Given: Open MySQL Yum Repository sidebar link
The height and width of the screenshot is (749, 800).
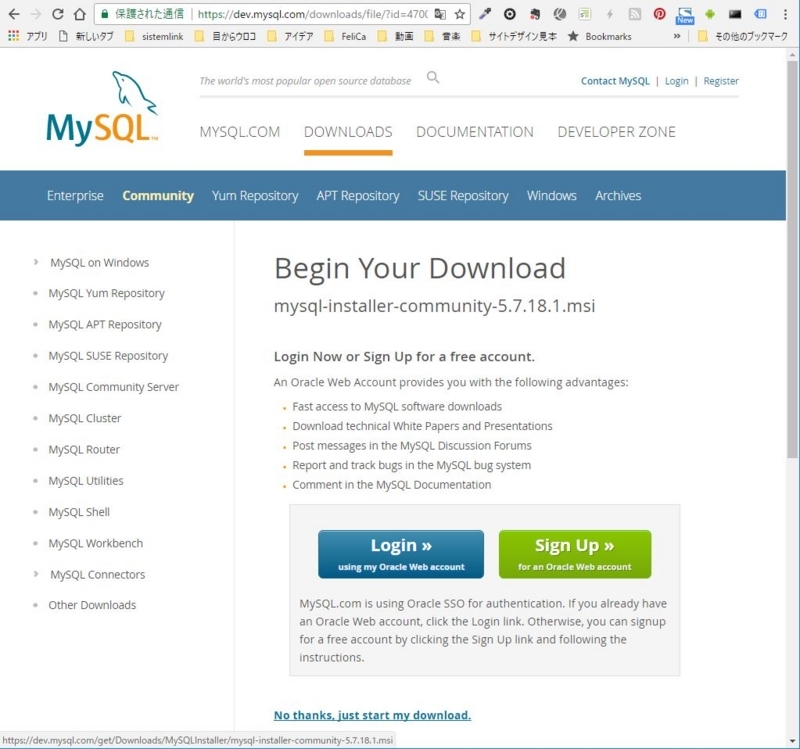Looking at the screenshot, I should pos(107,293).
